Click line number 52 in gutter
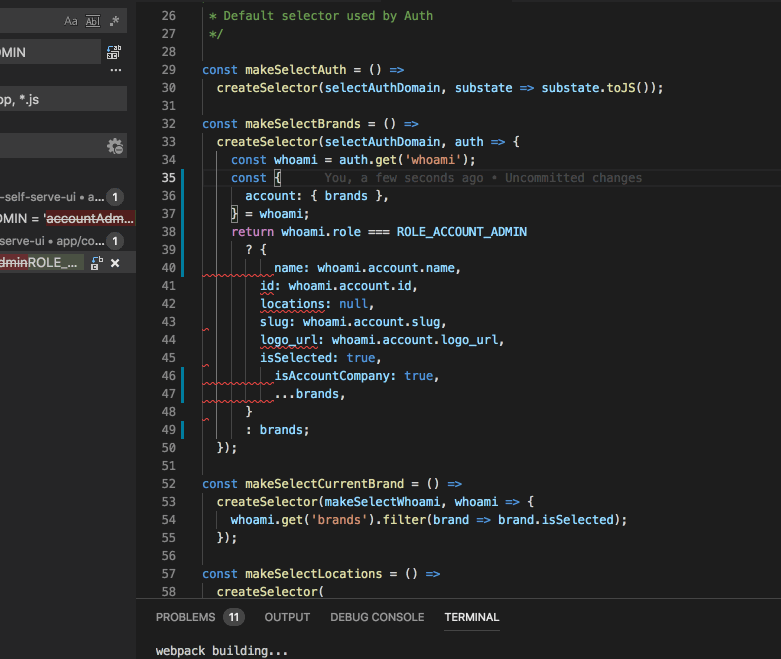 168,484
